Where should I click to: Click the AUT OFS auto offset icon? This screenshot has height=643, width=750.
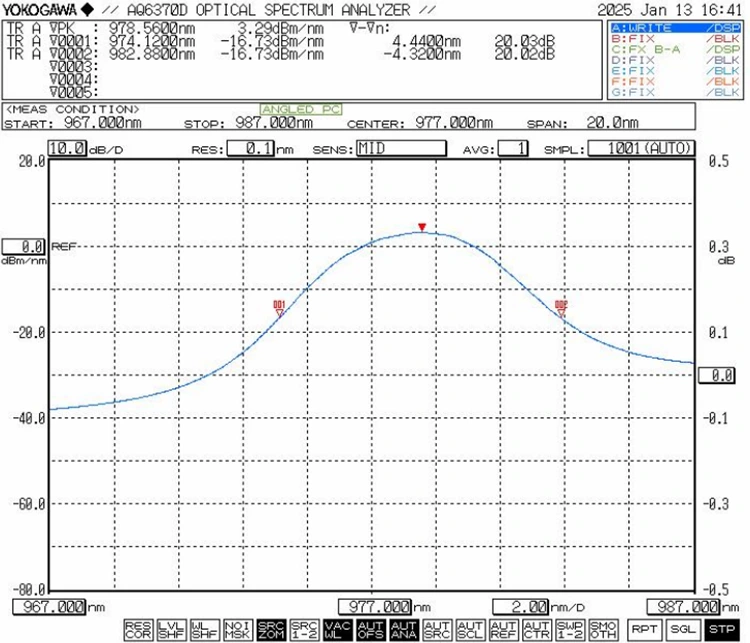pyautogui.click(x=370, y=628)
